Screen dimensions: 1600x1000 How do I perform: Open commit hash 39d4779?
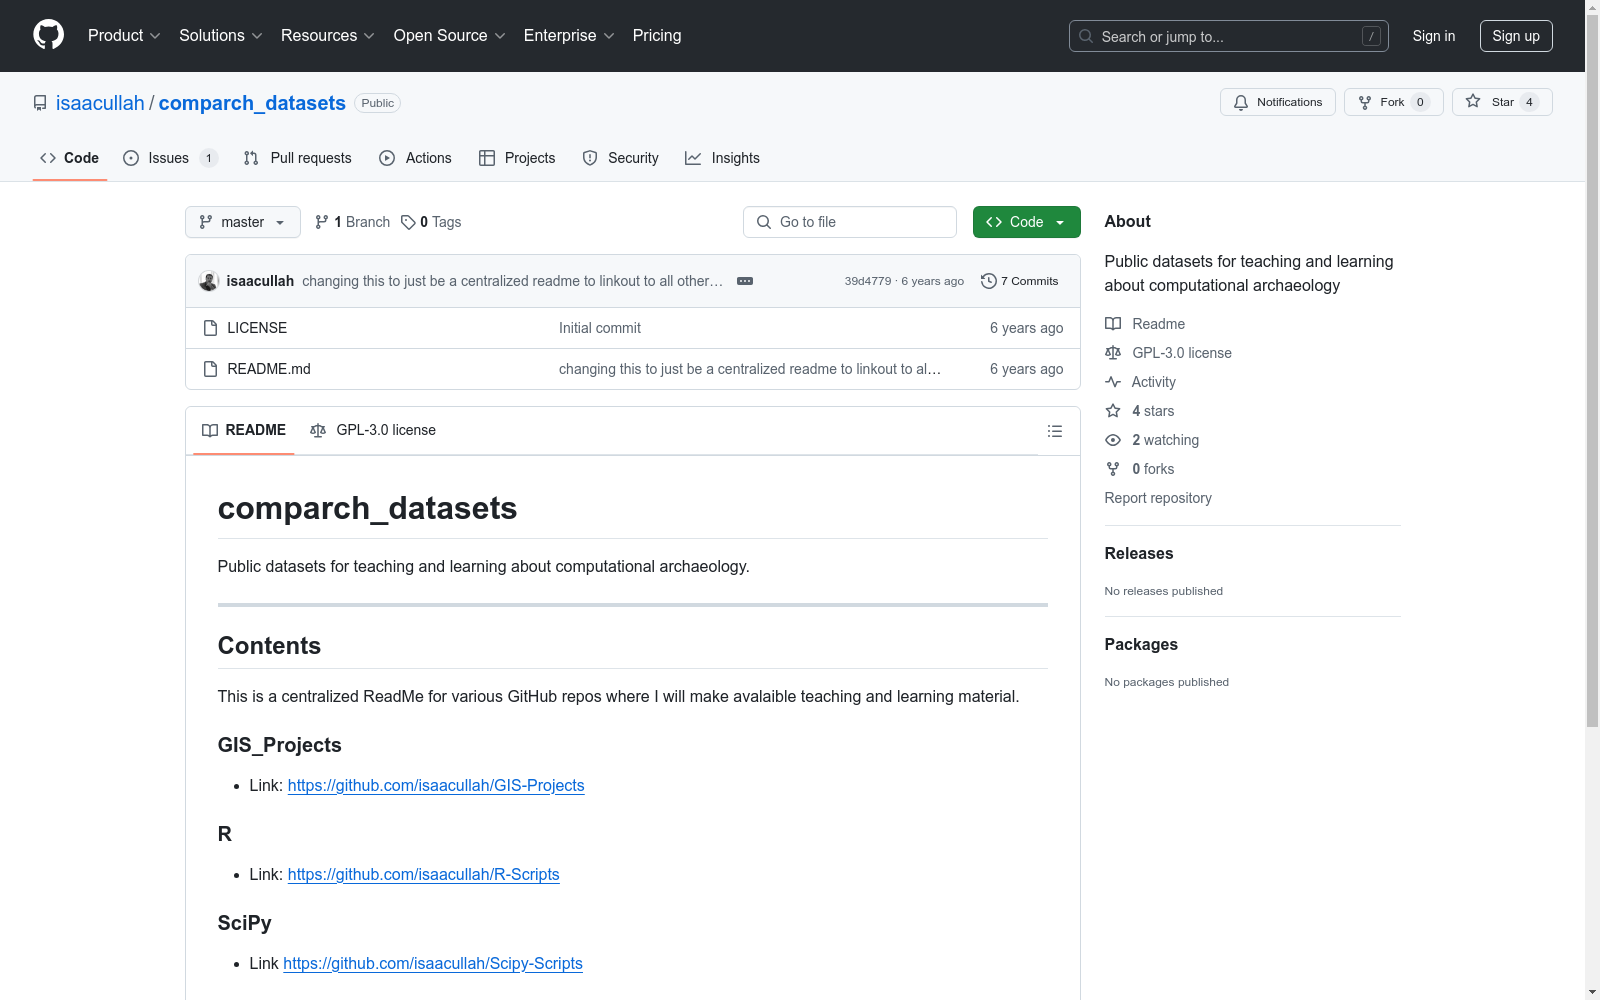[867, 281]
